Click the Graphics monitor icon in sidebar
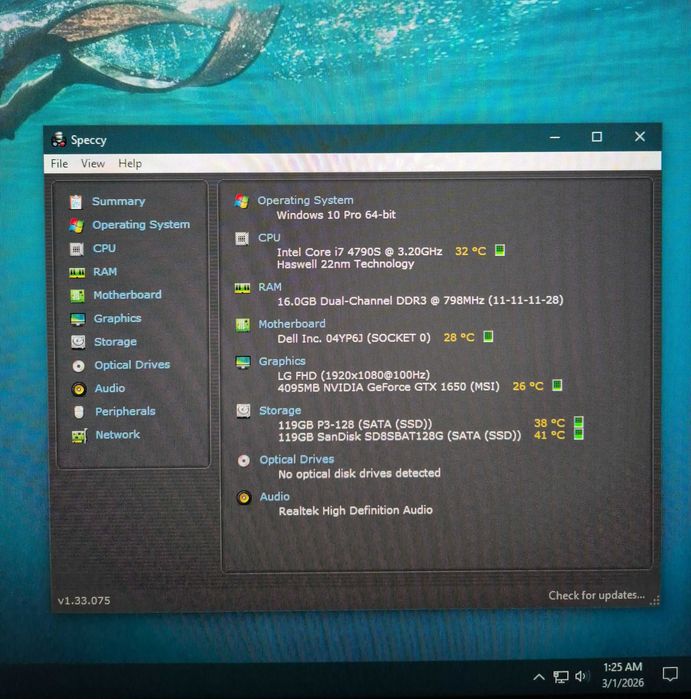Viewport: 691px width, 699px height. [x=78, y=319]
